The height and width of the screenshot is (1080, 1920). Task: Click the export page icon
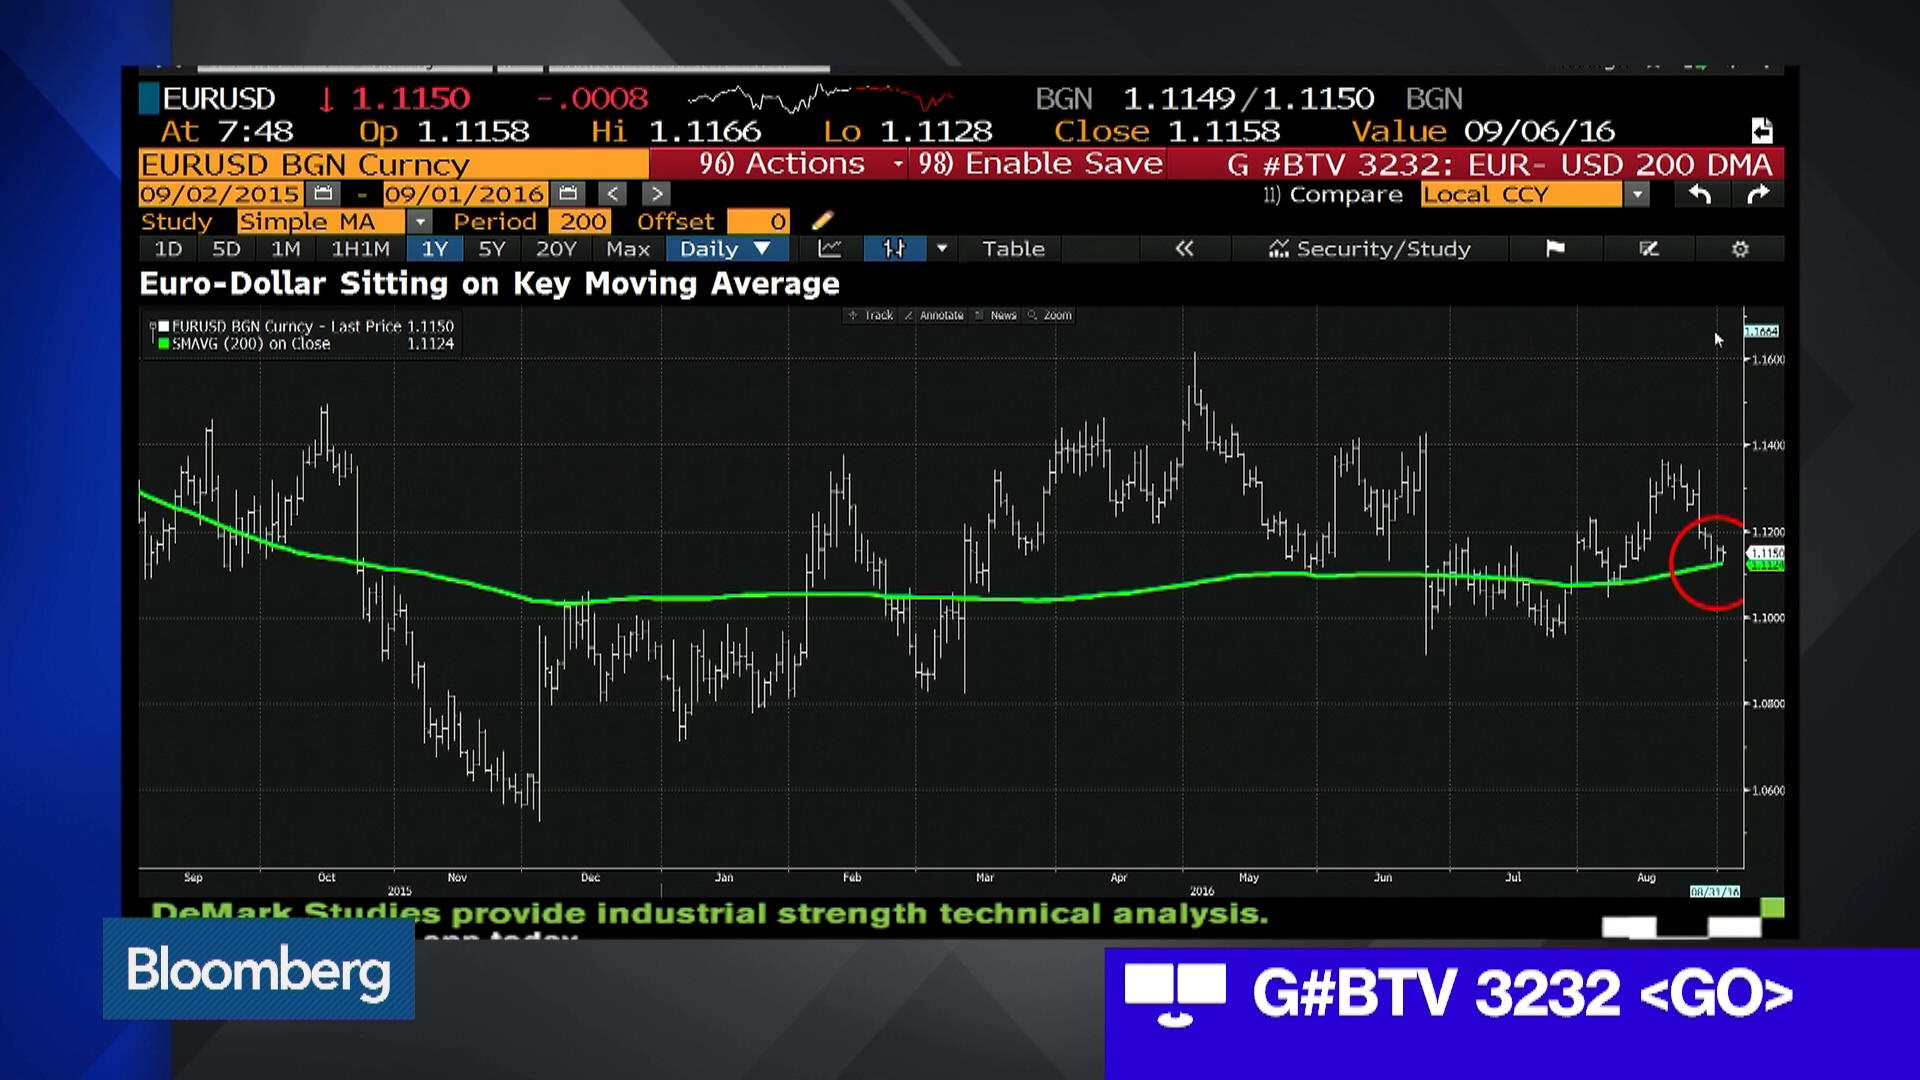pos(1762,131)
